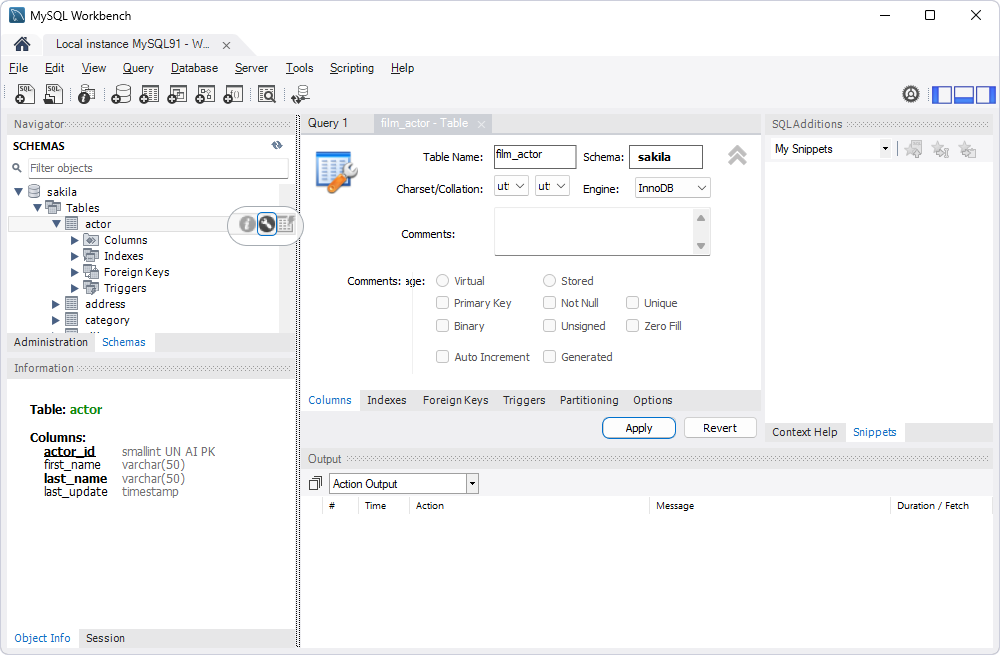Image resolution: width=1000 pixels, height=655 pixels.
Task: Open an SQL script file in new tab
Action: [x=53, y=94]
